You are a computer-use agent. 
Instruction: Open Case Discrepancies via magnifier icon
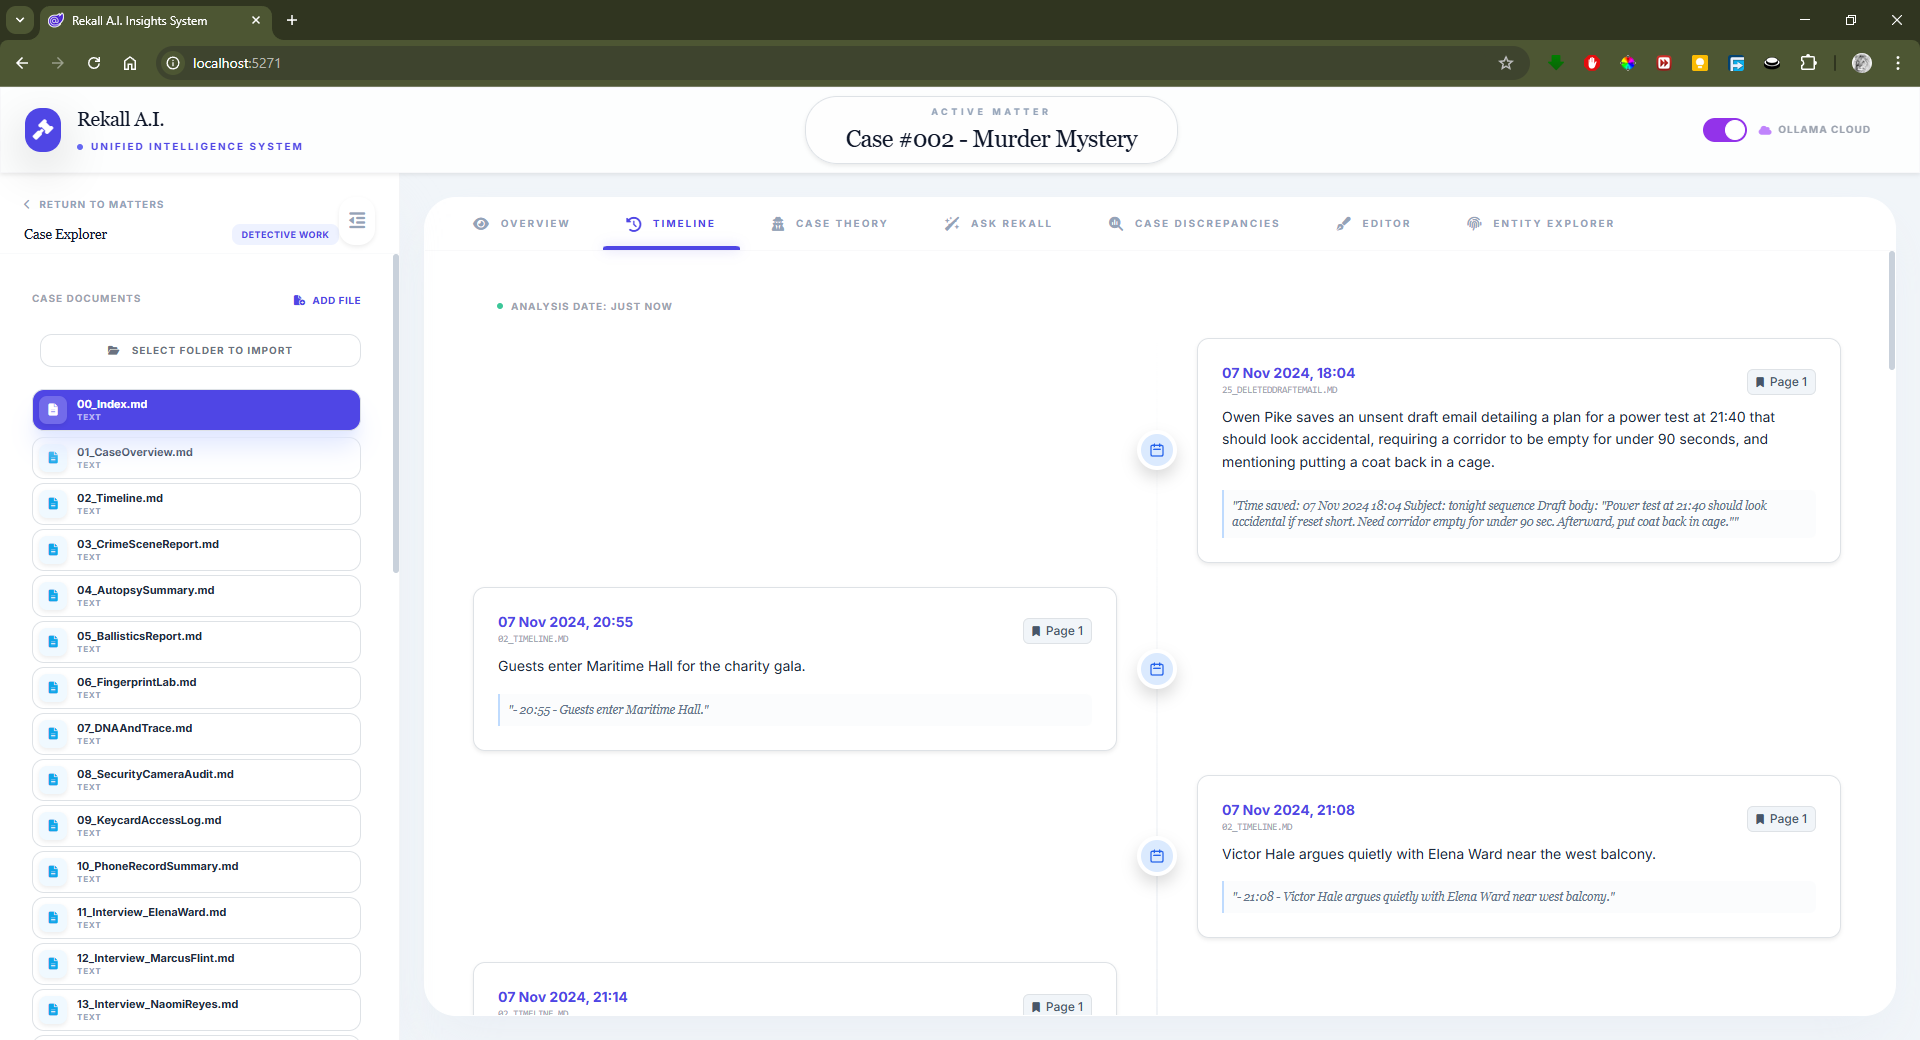point(1117,223)
